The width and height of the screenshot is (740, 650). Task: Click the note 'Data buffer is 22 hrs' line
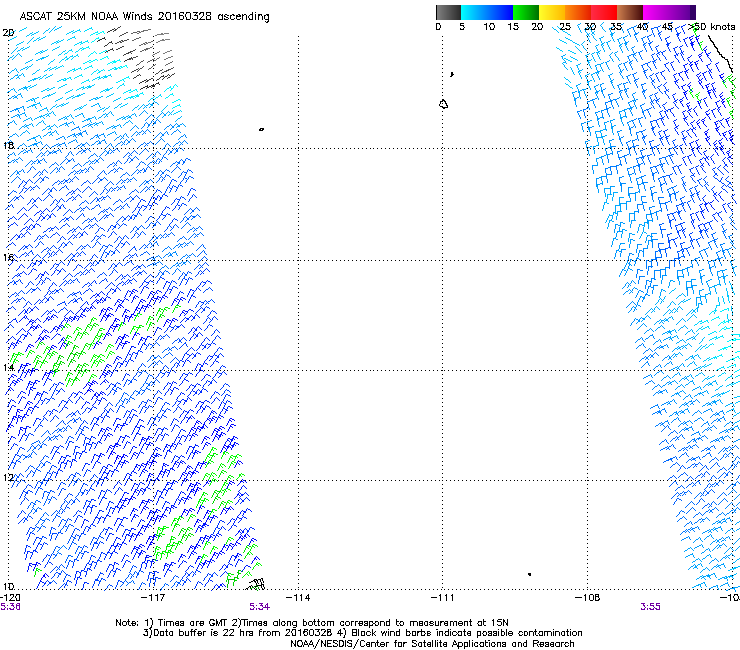362,633
